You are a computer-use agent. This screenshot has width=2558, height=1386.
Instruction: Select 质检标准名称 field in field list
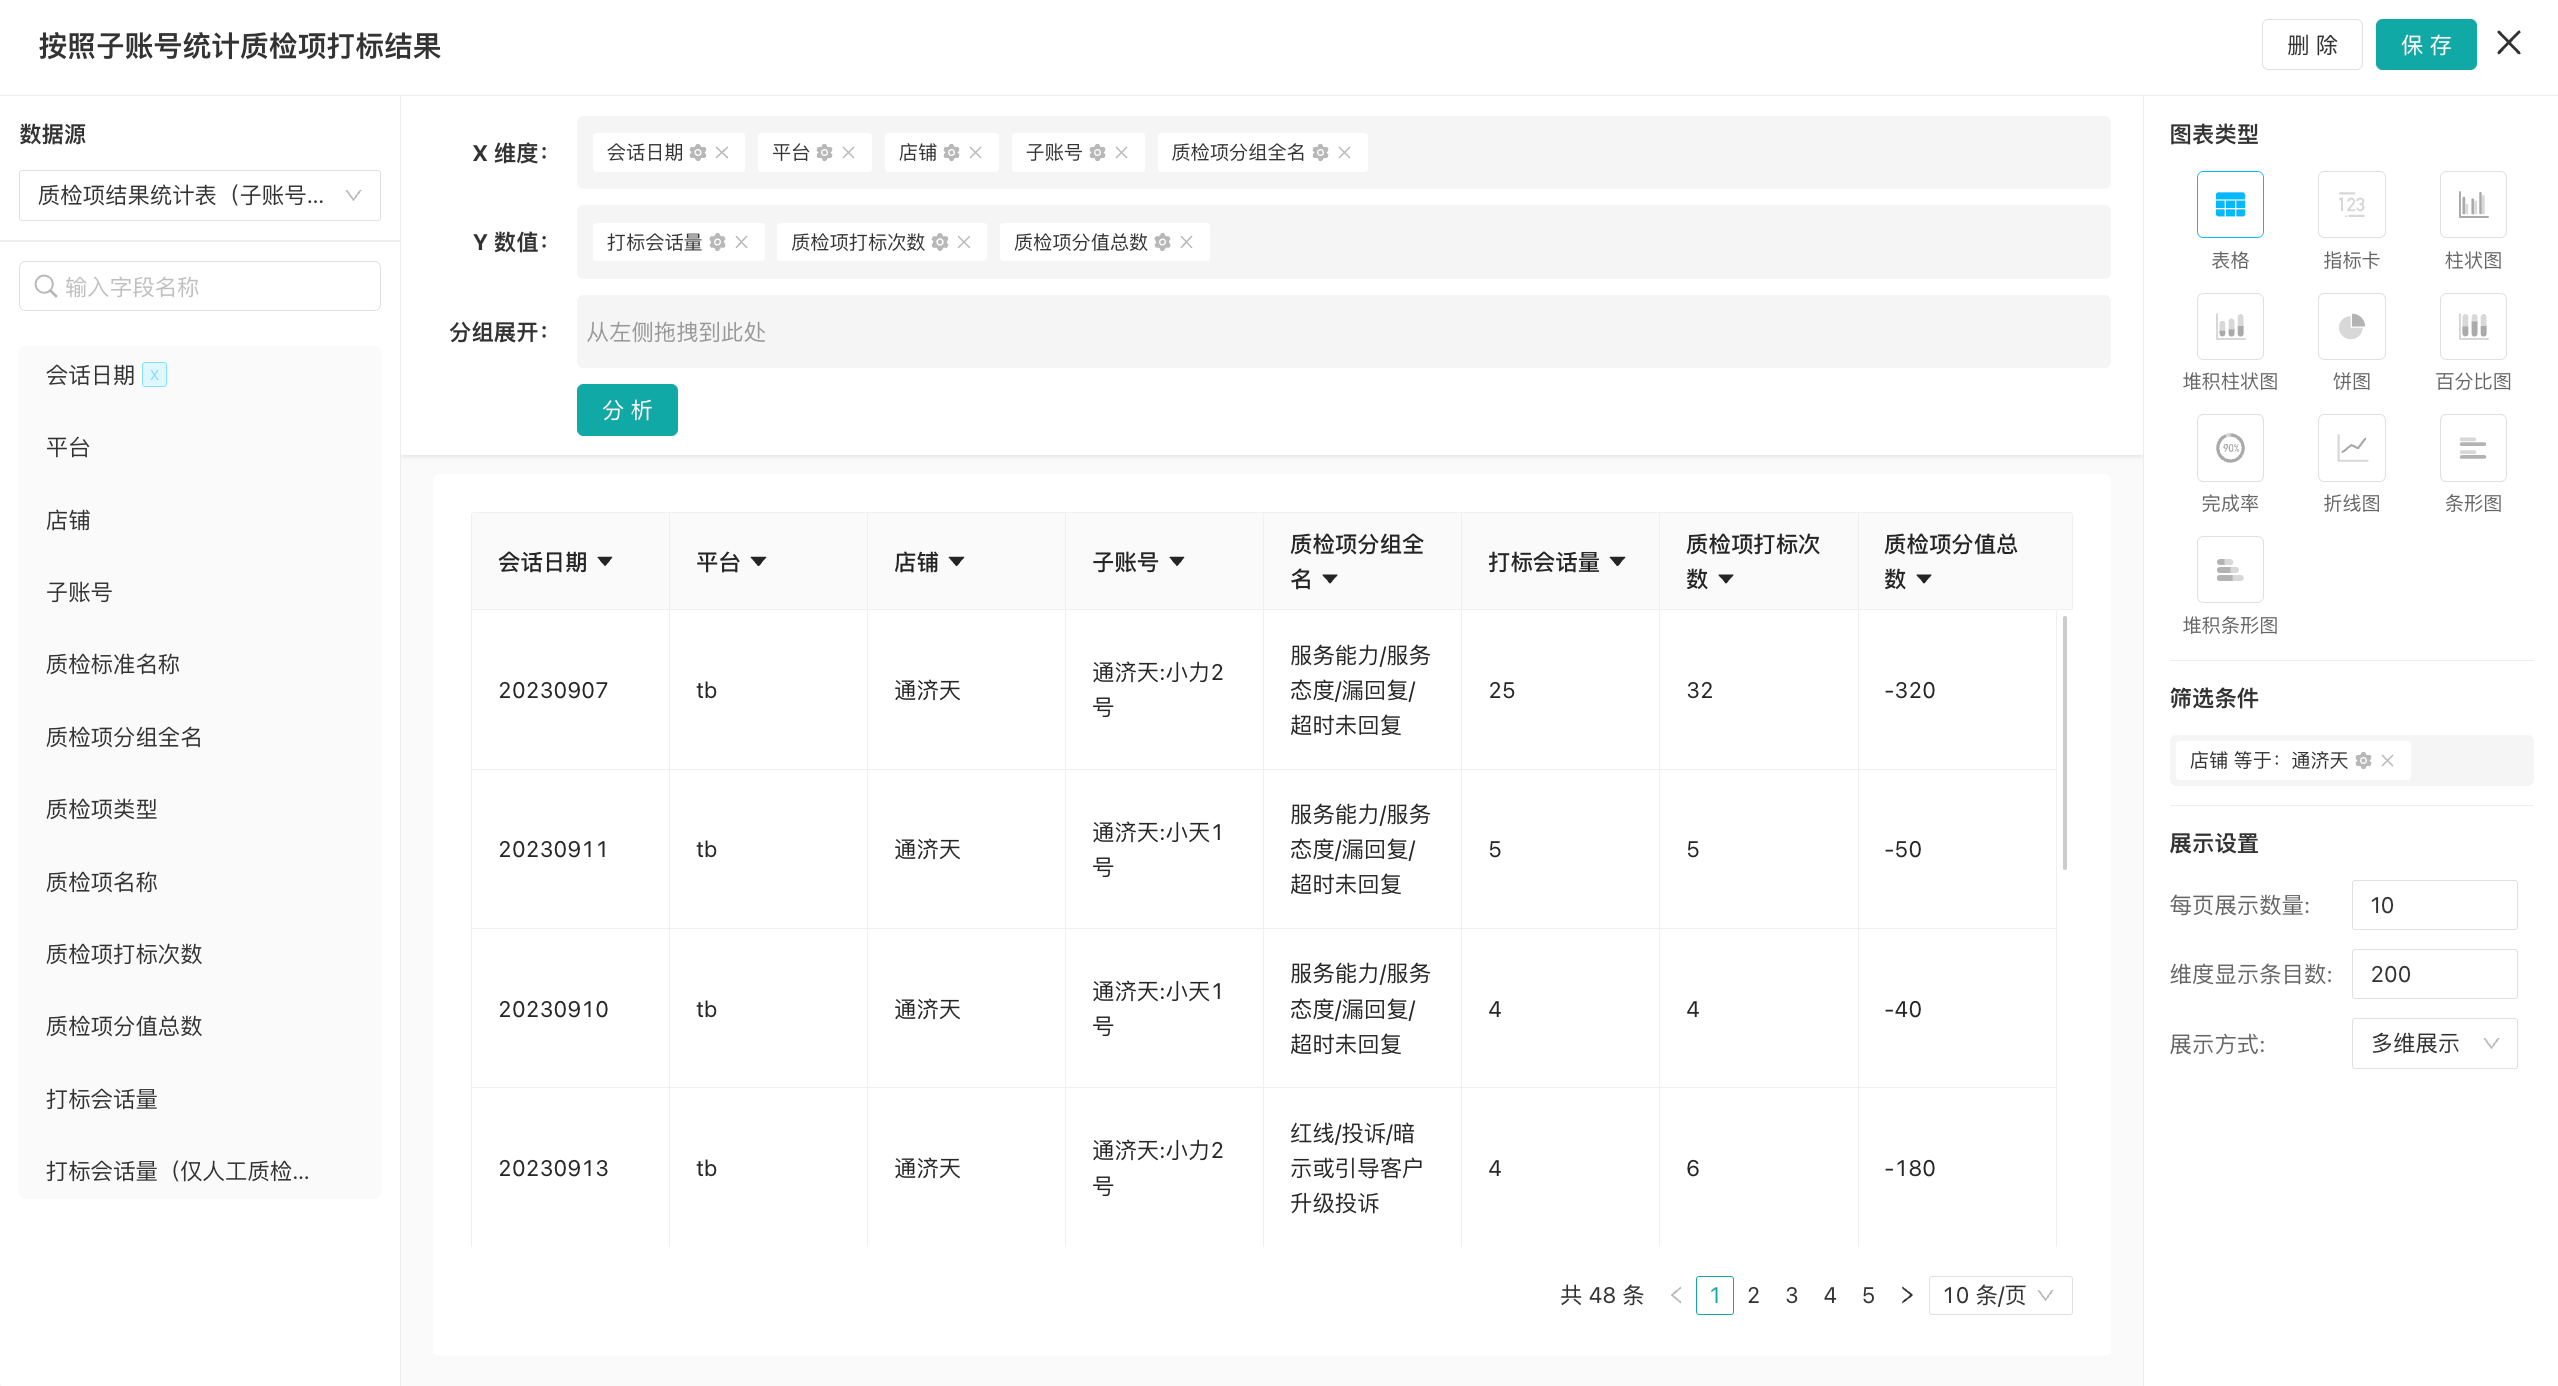click(113, 665)
